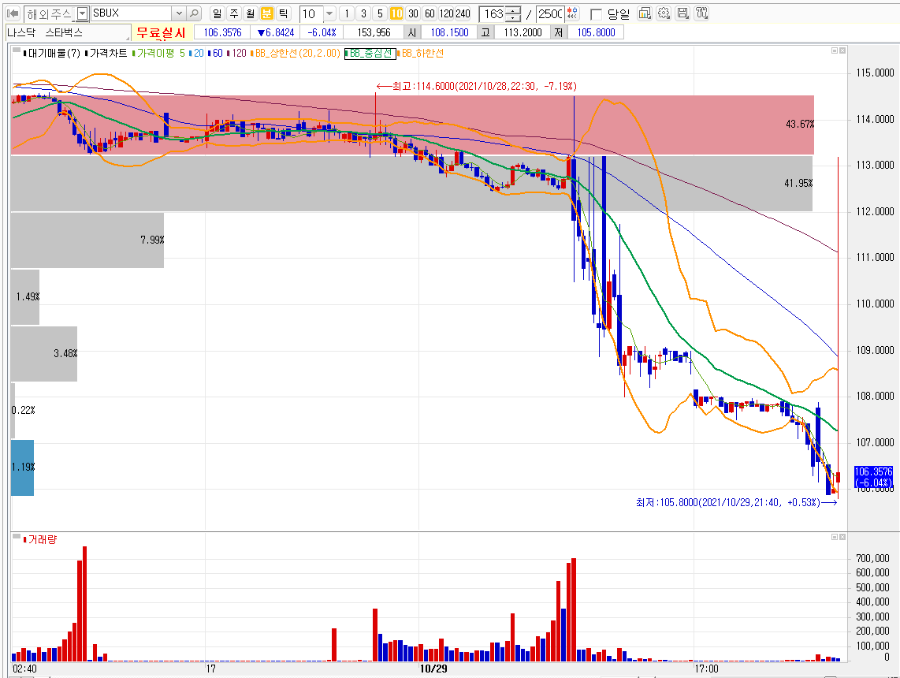The height and width of the screenshot is (678, 900).
Task: Select the 틱 tick period button
Action: click(x=284, y=13)
